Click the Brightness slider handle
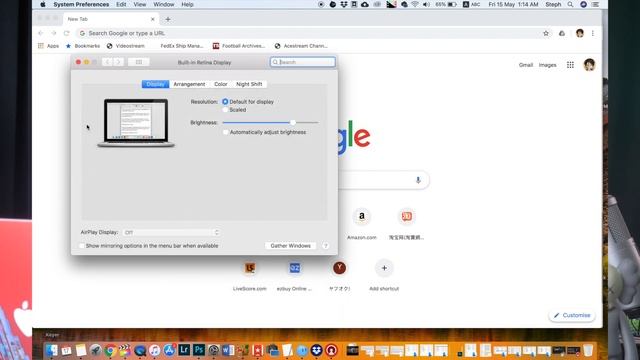 tap(293, 122)
